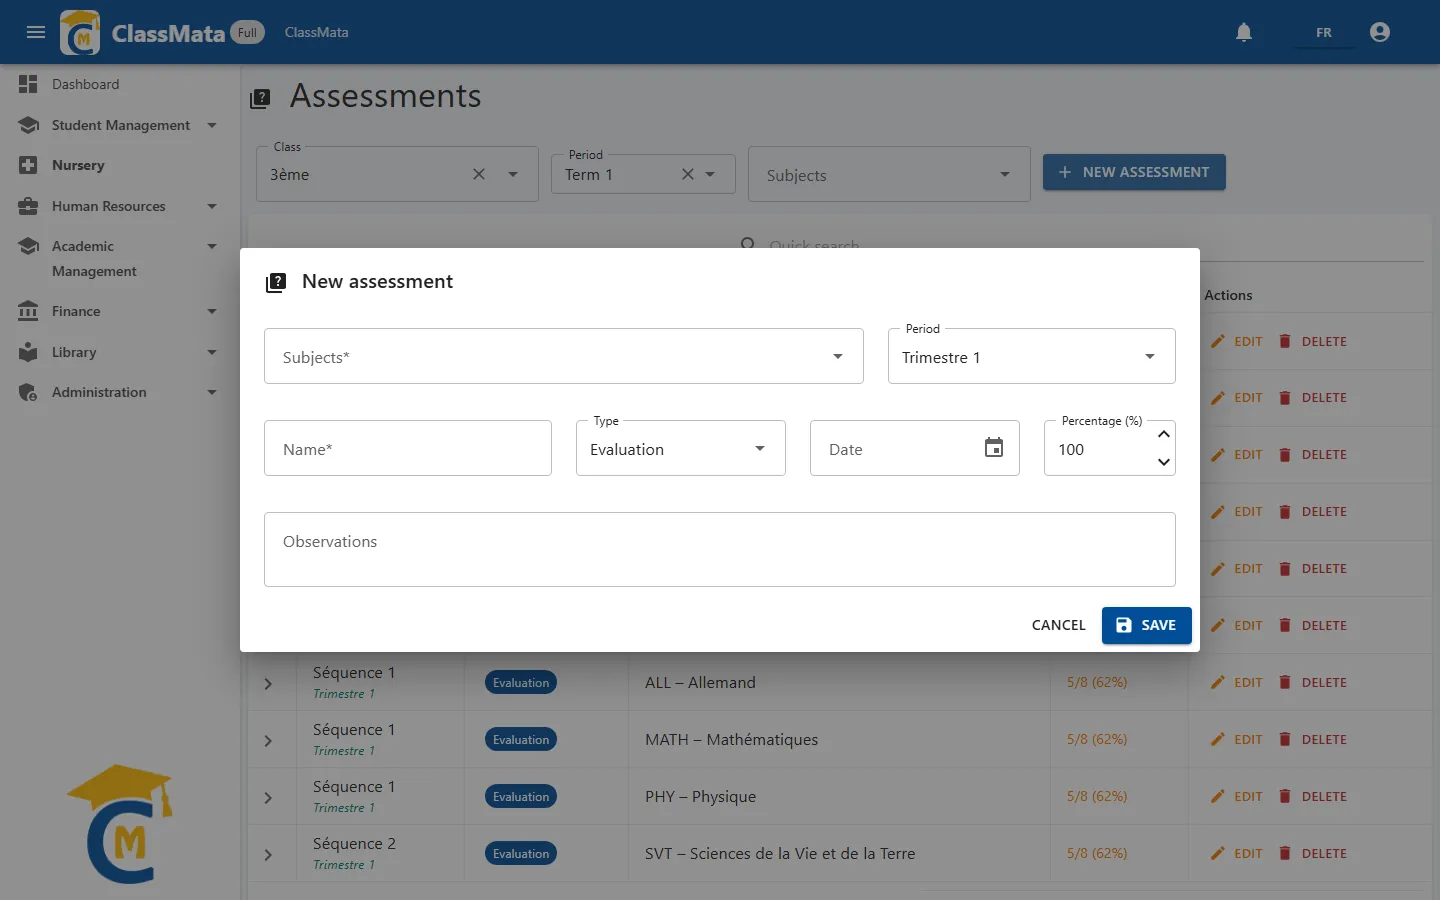Open Subjects dropdown in dialog
Screen dimensions: 1440x900
[x=564, y=356]
